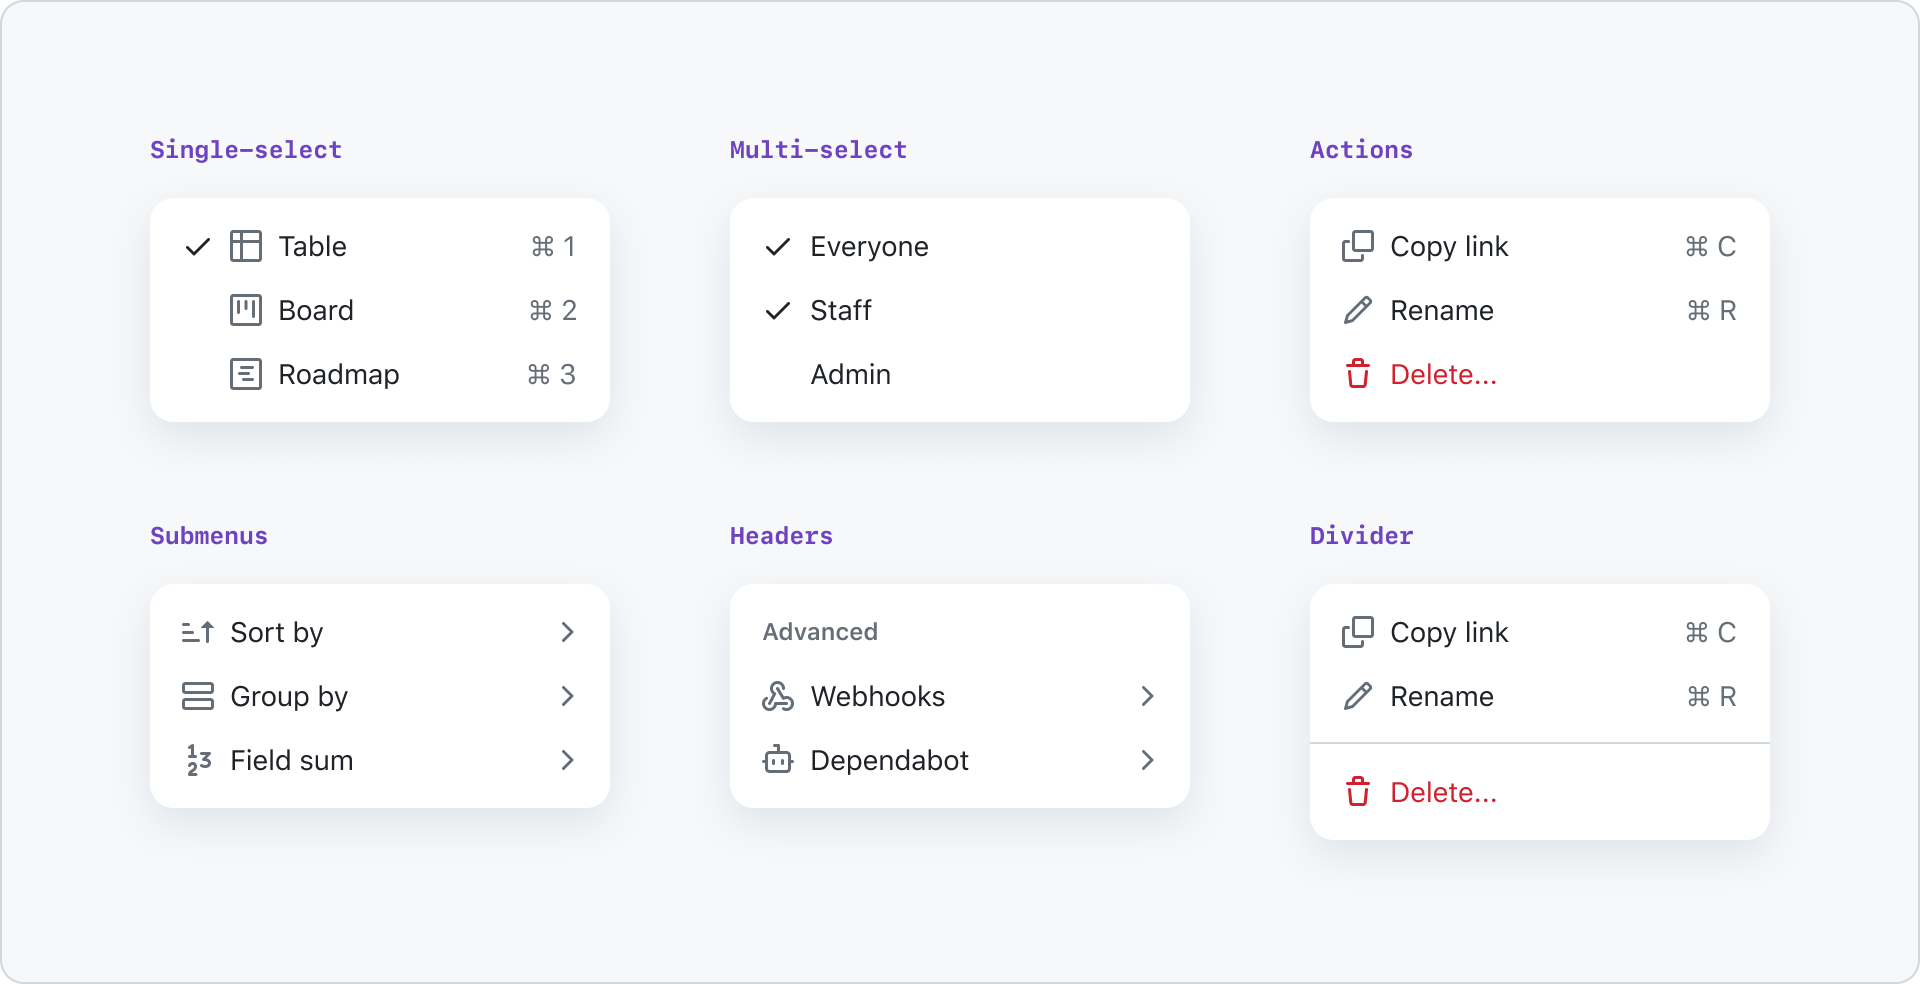Screen dimensions: 1920x984
Task: Click the Advanced section header
Action: pos(820,632)
